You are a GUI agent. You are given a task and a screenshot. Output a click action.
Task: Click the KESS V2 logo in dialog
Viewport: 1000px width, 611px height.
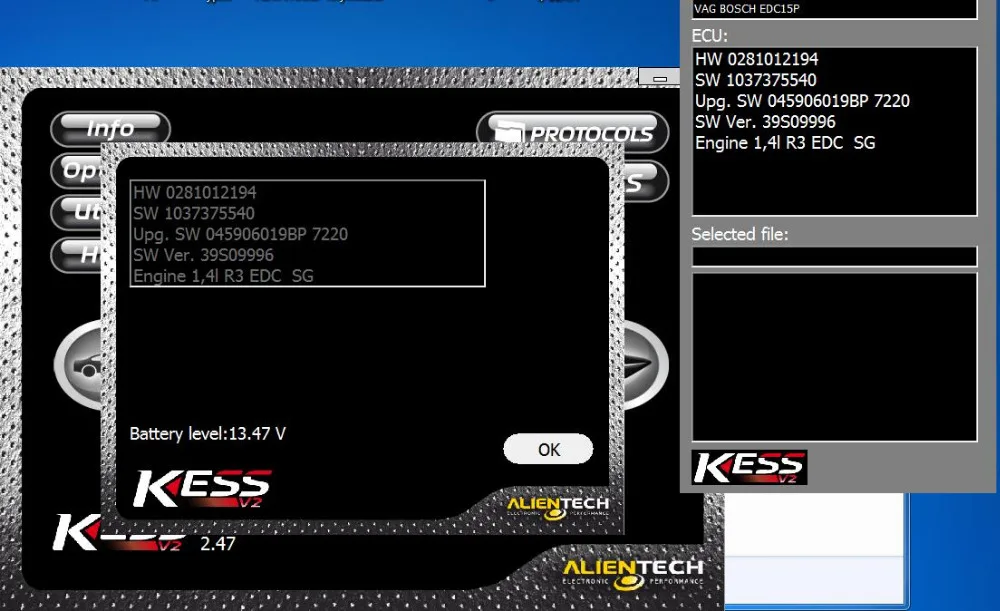click(202, 489)
